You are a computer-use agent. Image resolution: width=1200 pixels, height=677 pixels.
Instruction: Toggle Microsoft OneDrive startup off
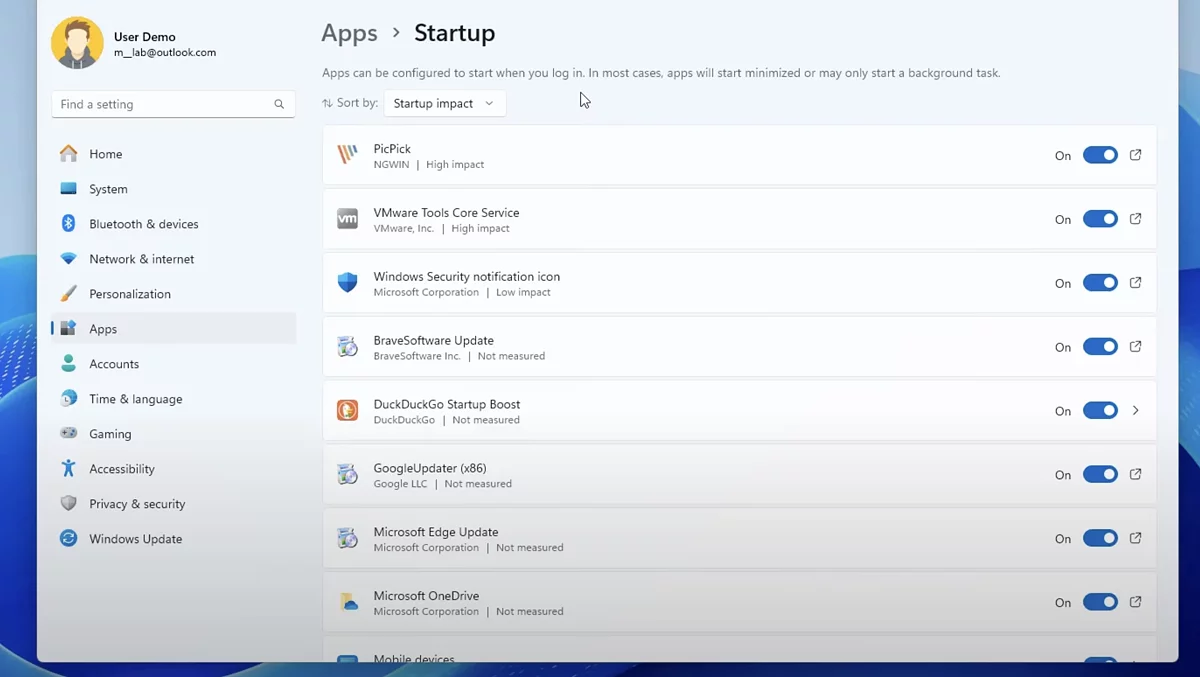coord(1100,602)
